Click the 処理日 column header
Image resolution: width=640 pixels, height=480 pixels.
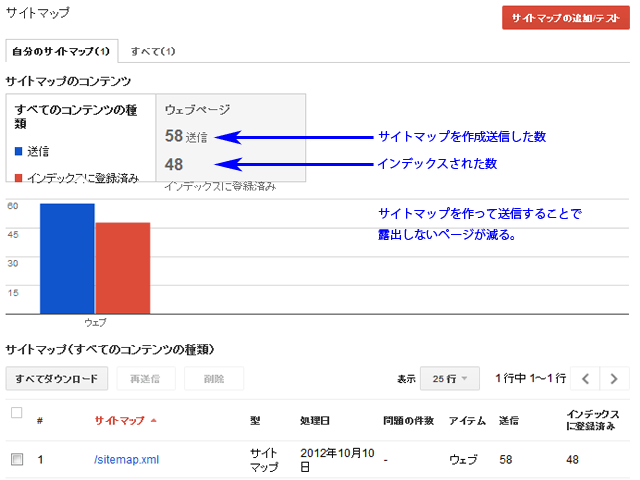(x=315, y=420)
